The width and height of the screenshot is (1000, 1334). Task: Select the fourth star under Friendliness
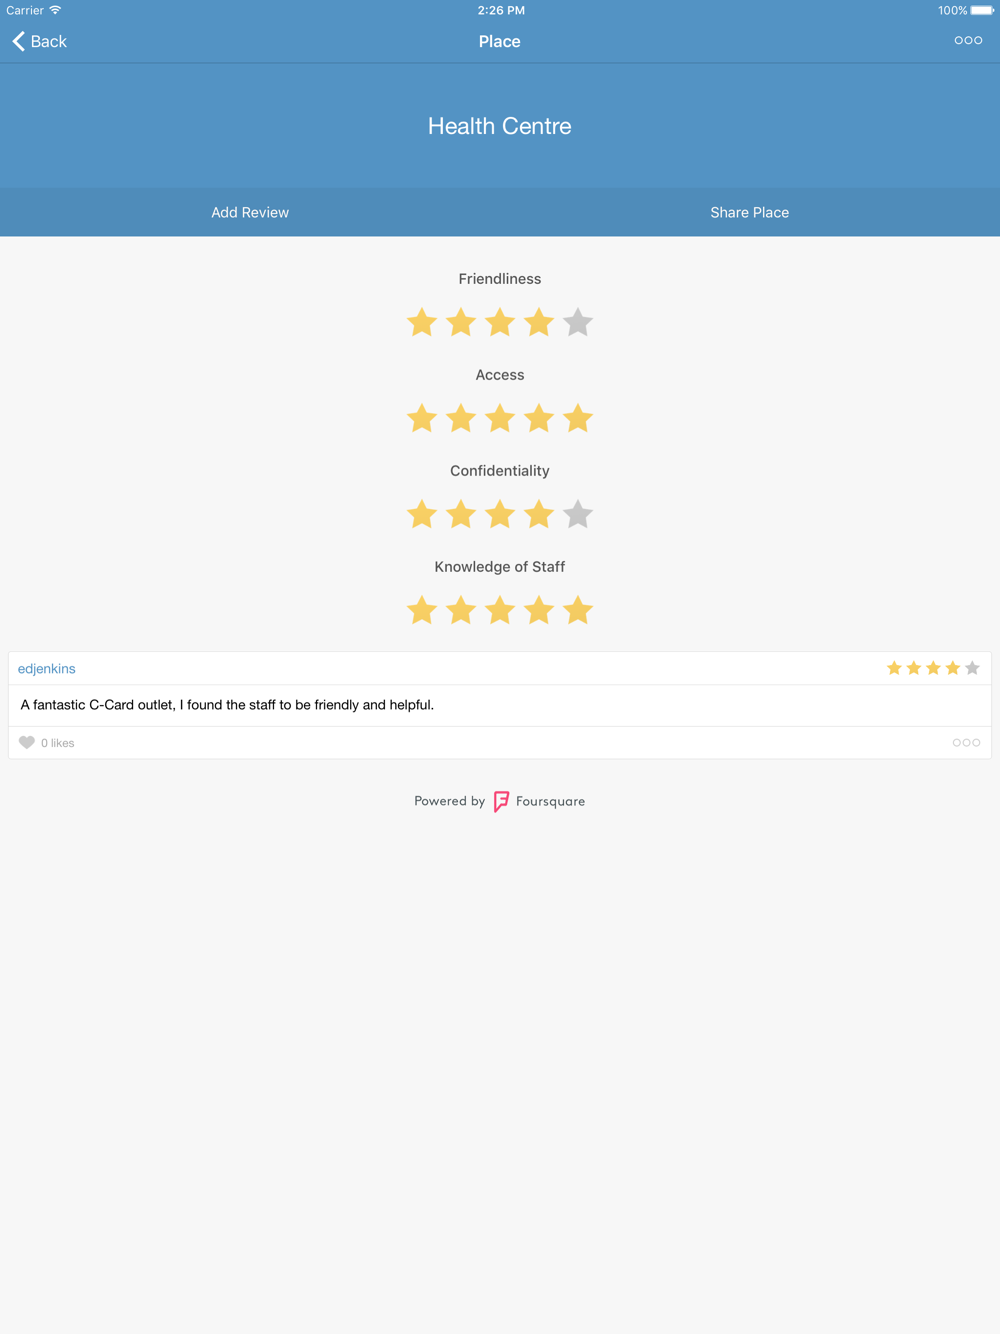coord(539,322)
